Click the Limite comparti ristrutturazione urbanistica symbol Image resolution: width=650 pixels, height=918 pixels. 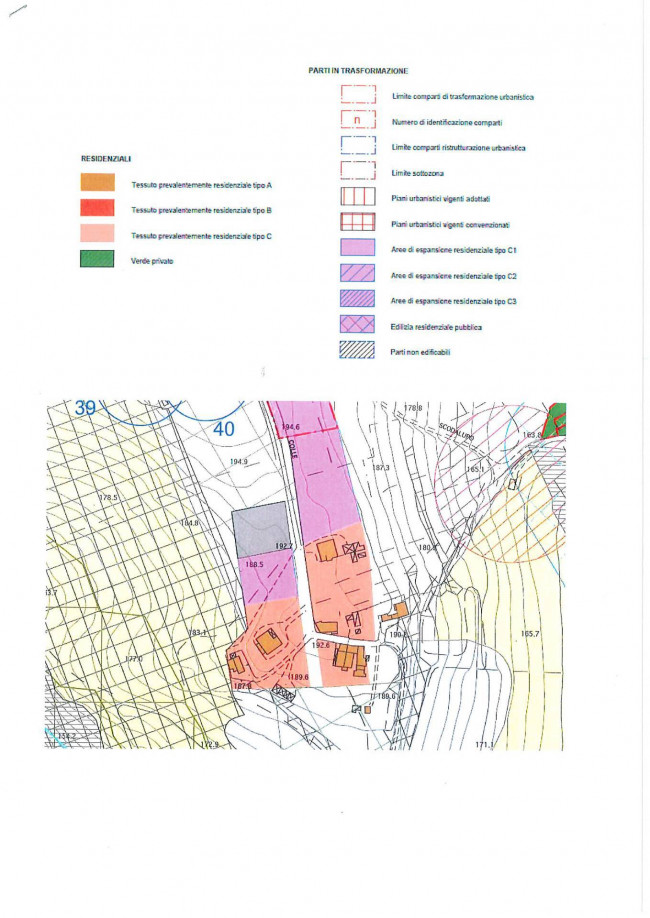357,146
